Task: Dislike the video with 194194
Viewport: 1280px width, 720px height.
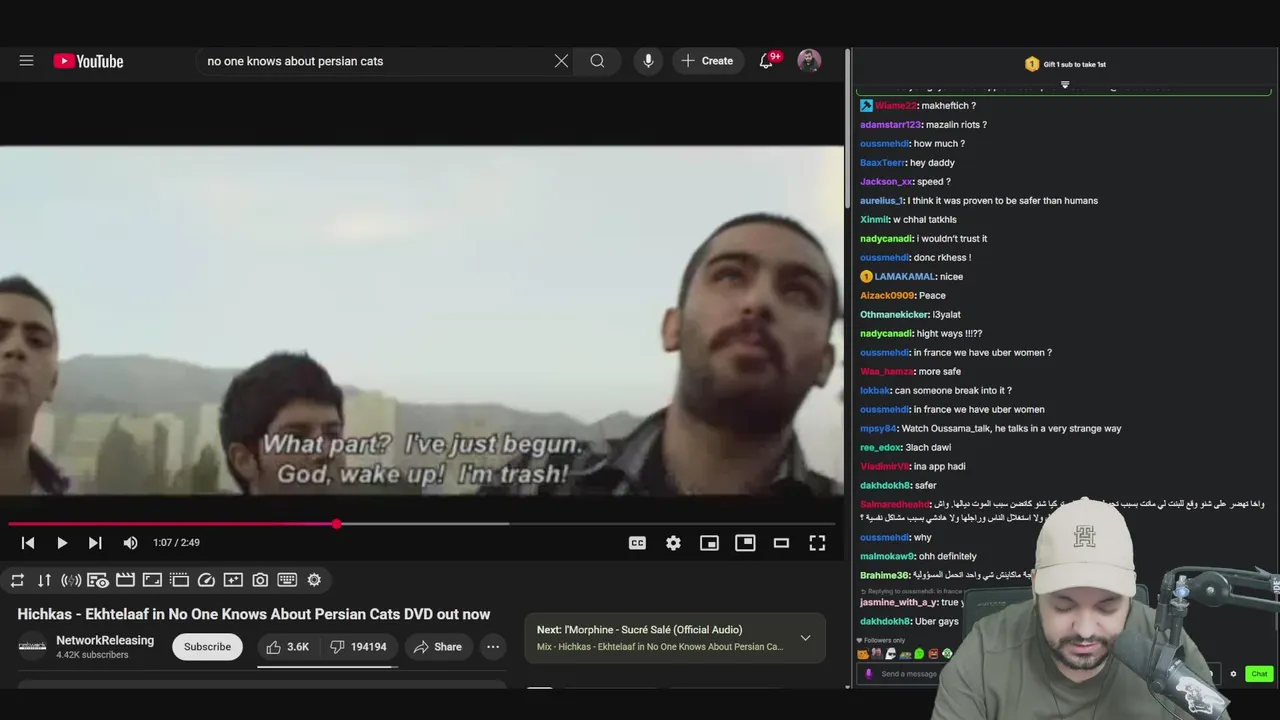Action: tap(358, 647)
